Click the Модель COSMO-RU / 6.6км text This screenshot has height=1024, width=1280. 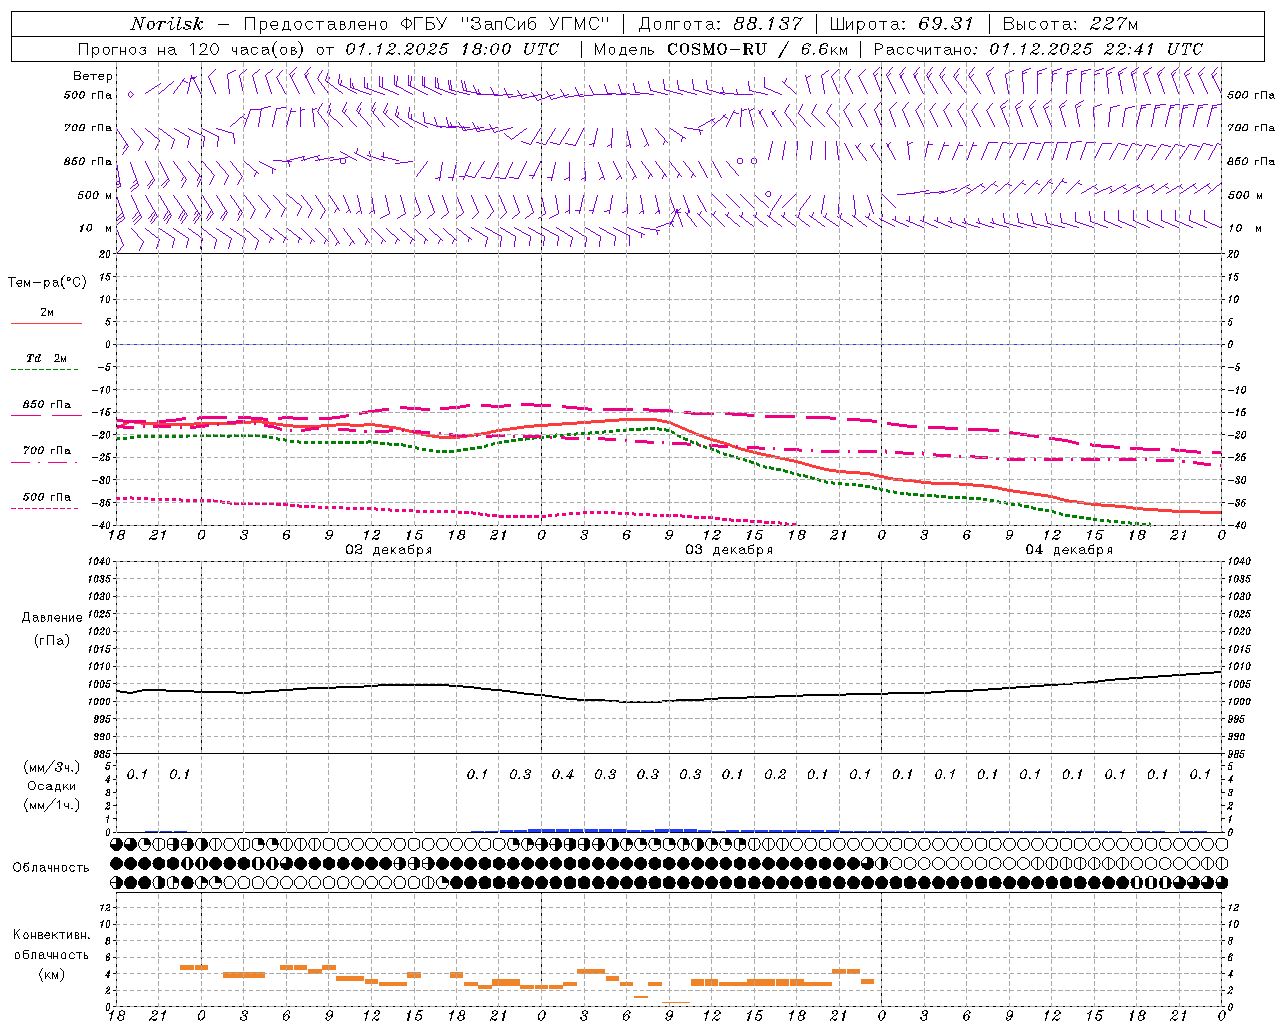(x=720, y=49)
